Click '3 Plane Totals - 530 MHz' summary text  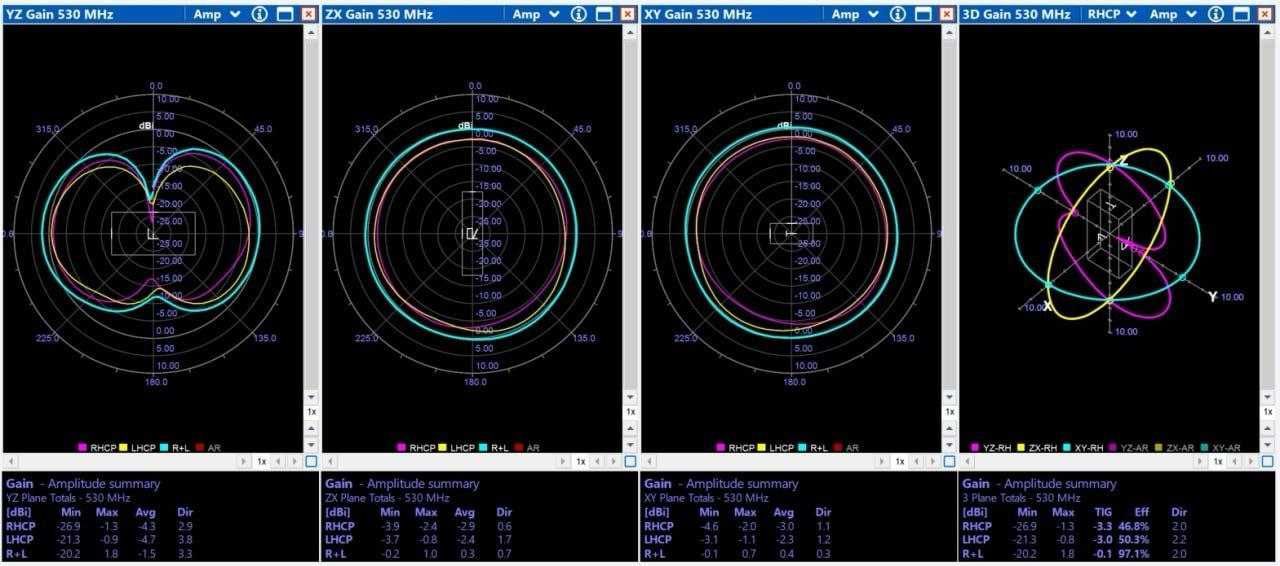[x=1022, y=497]
